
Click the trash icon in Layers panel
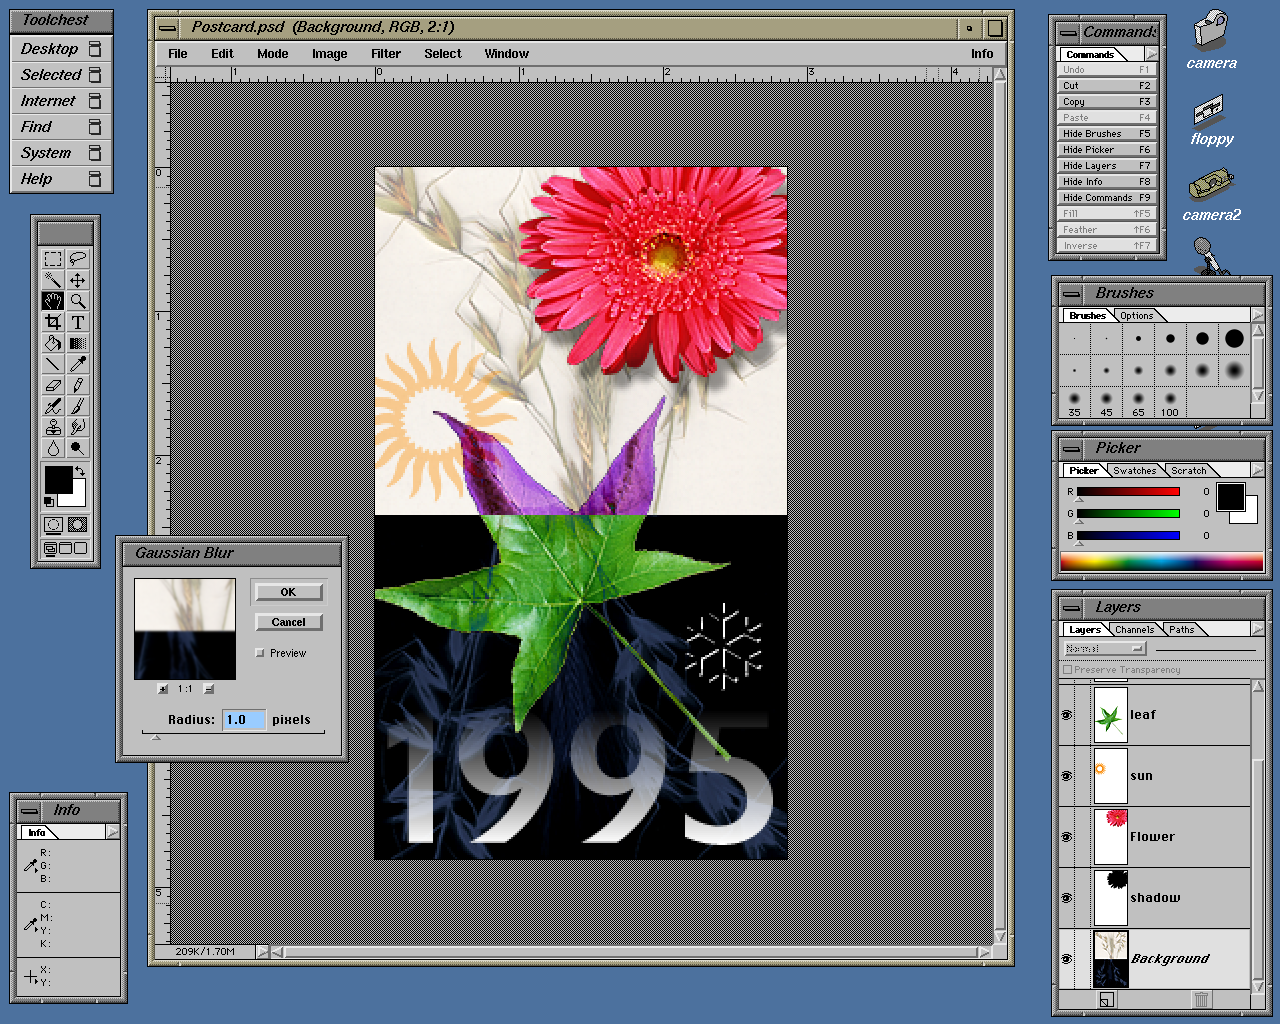coord(1201,999)
